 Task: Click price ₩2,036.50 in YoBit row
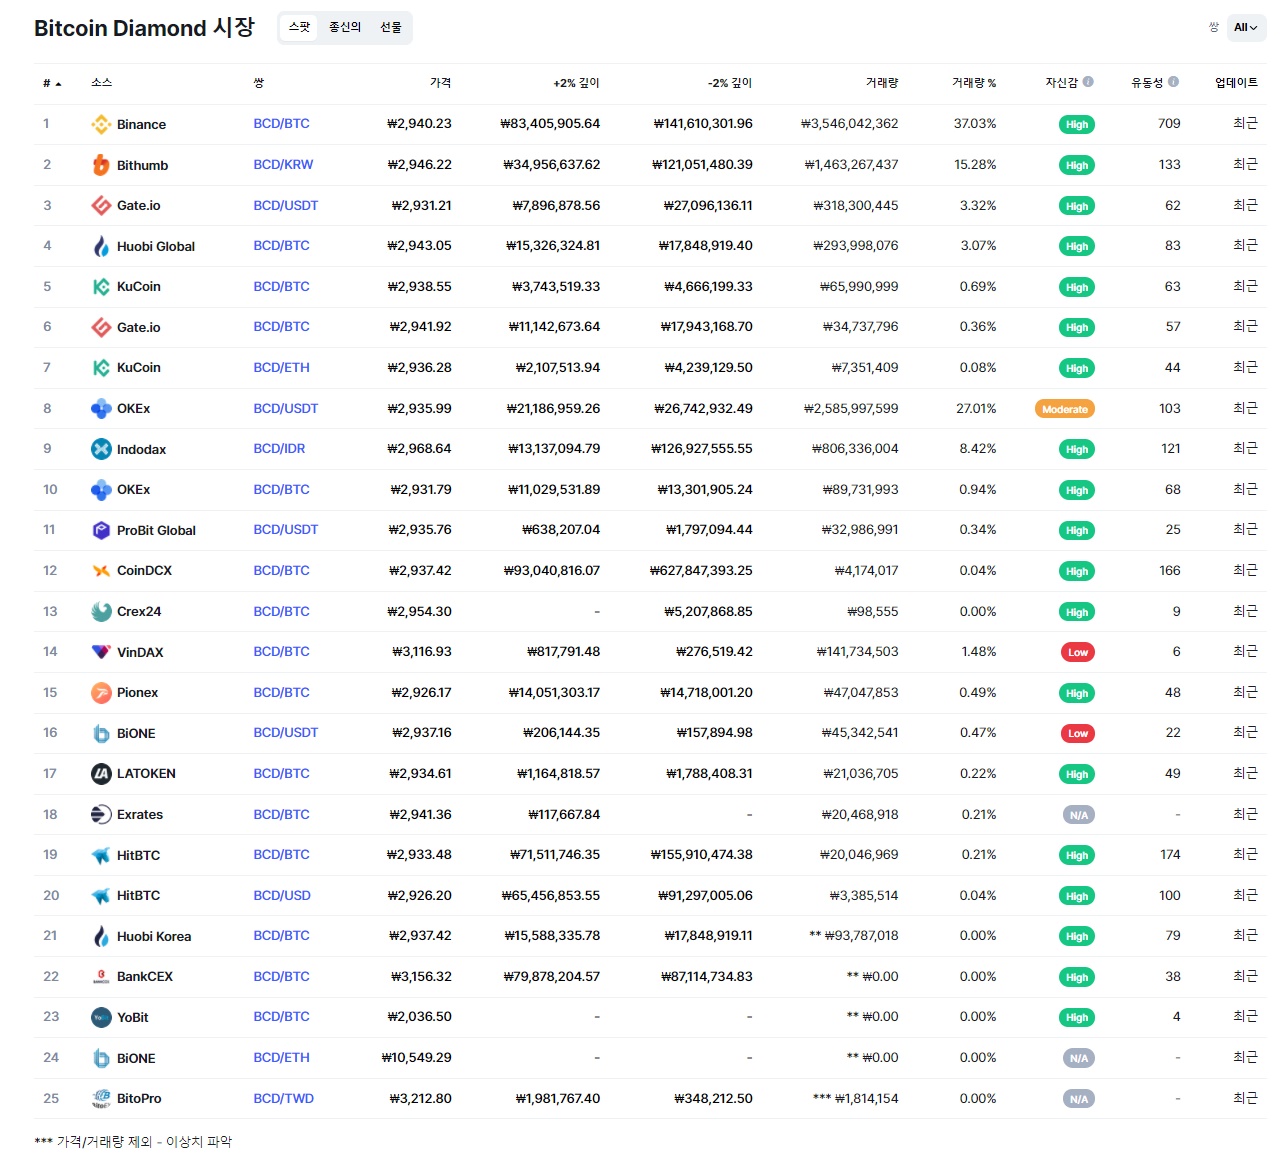click(420, 1017)
